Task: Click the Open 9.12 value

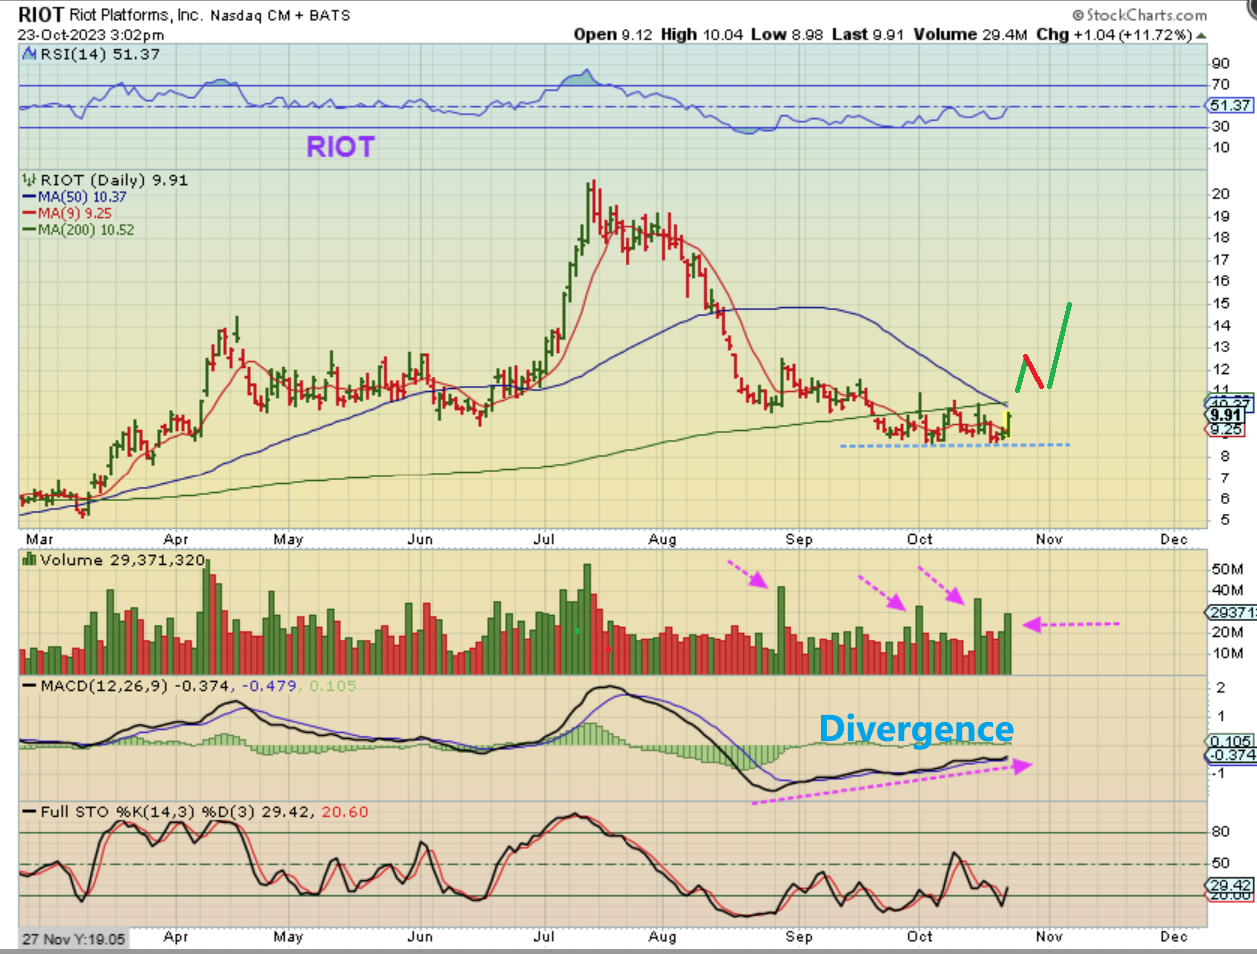Action: pos(613,34)
